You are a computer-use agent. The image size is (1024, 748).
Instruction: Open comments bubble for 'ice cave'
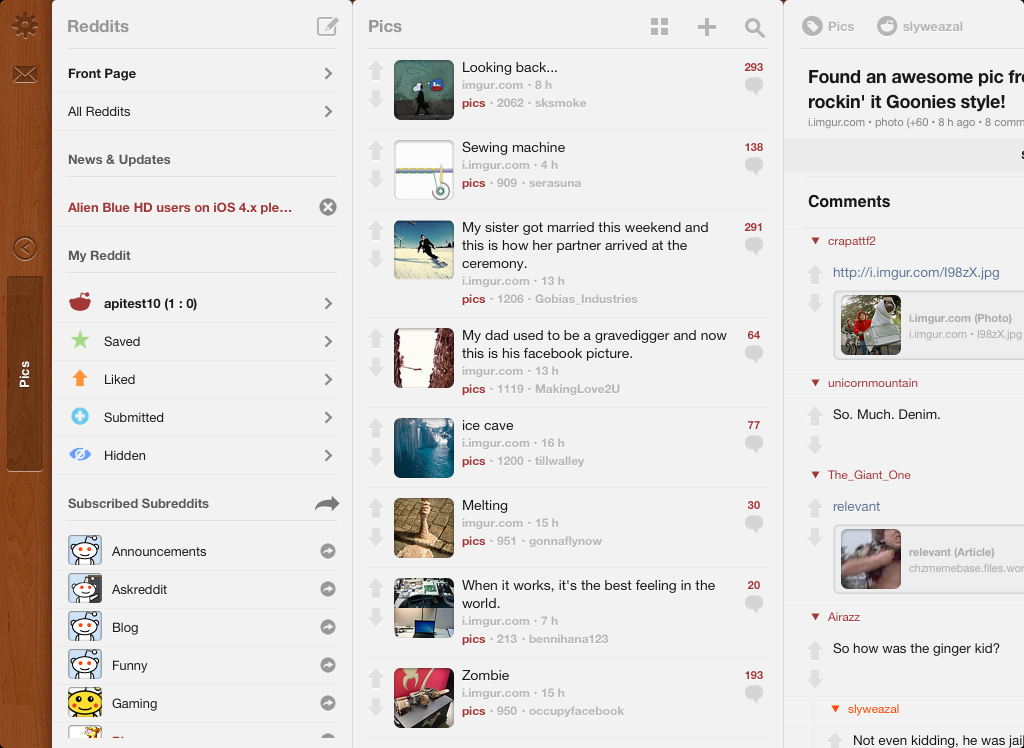point(754,444)
